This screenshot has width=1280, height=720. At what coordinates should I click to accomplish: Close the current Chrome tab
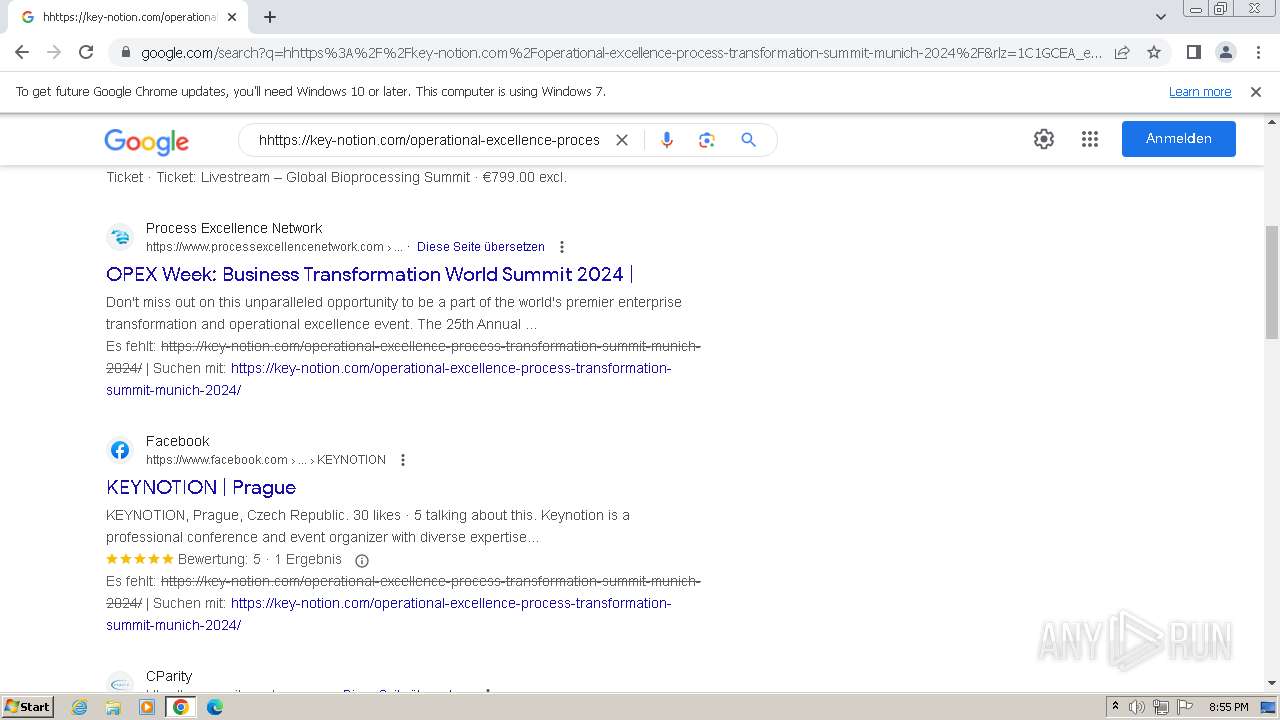(x=232, y=17)
